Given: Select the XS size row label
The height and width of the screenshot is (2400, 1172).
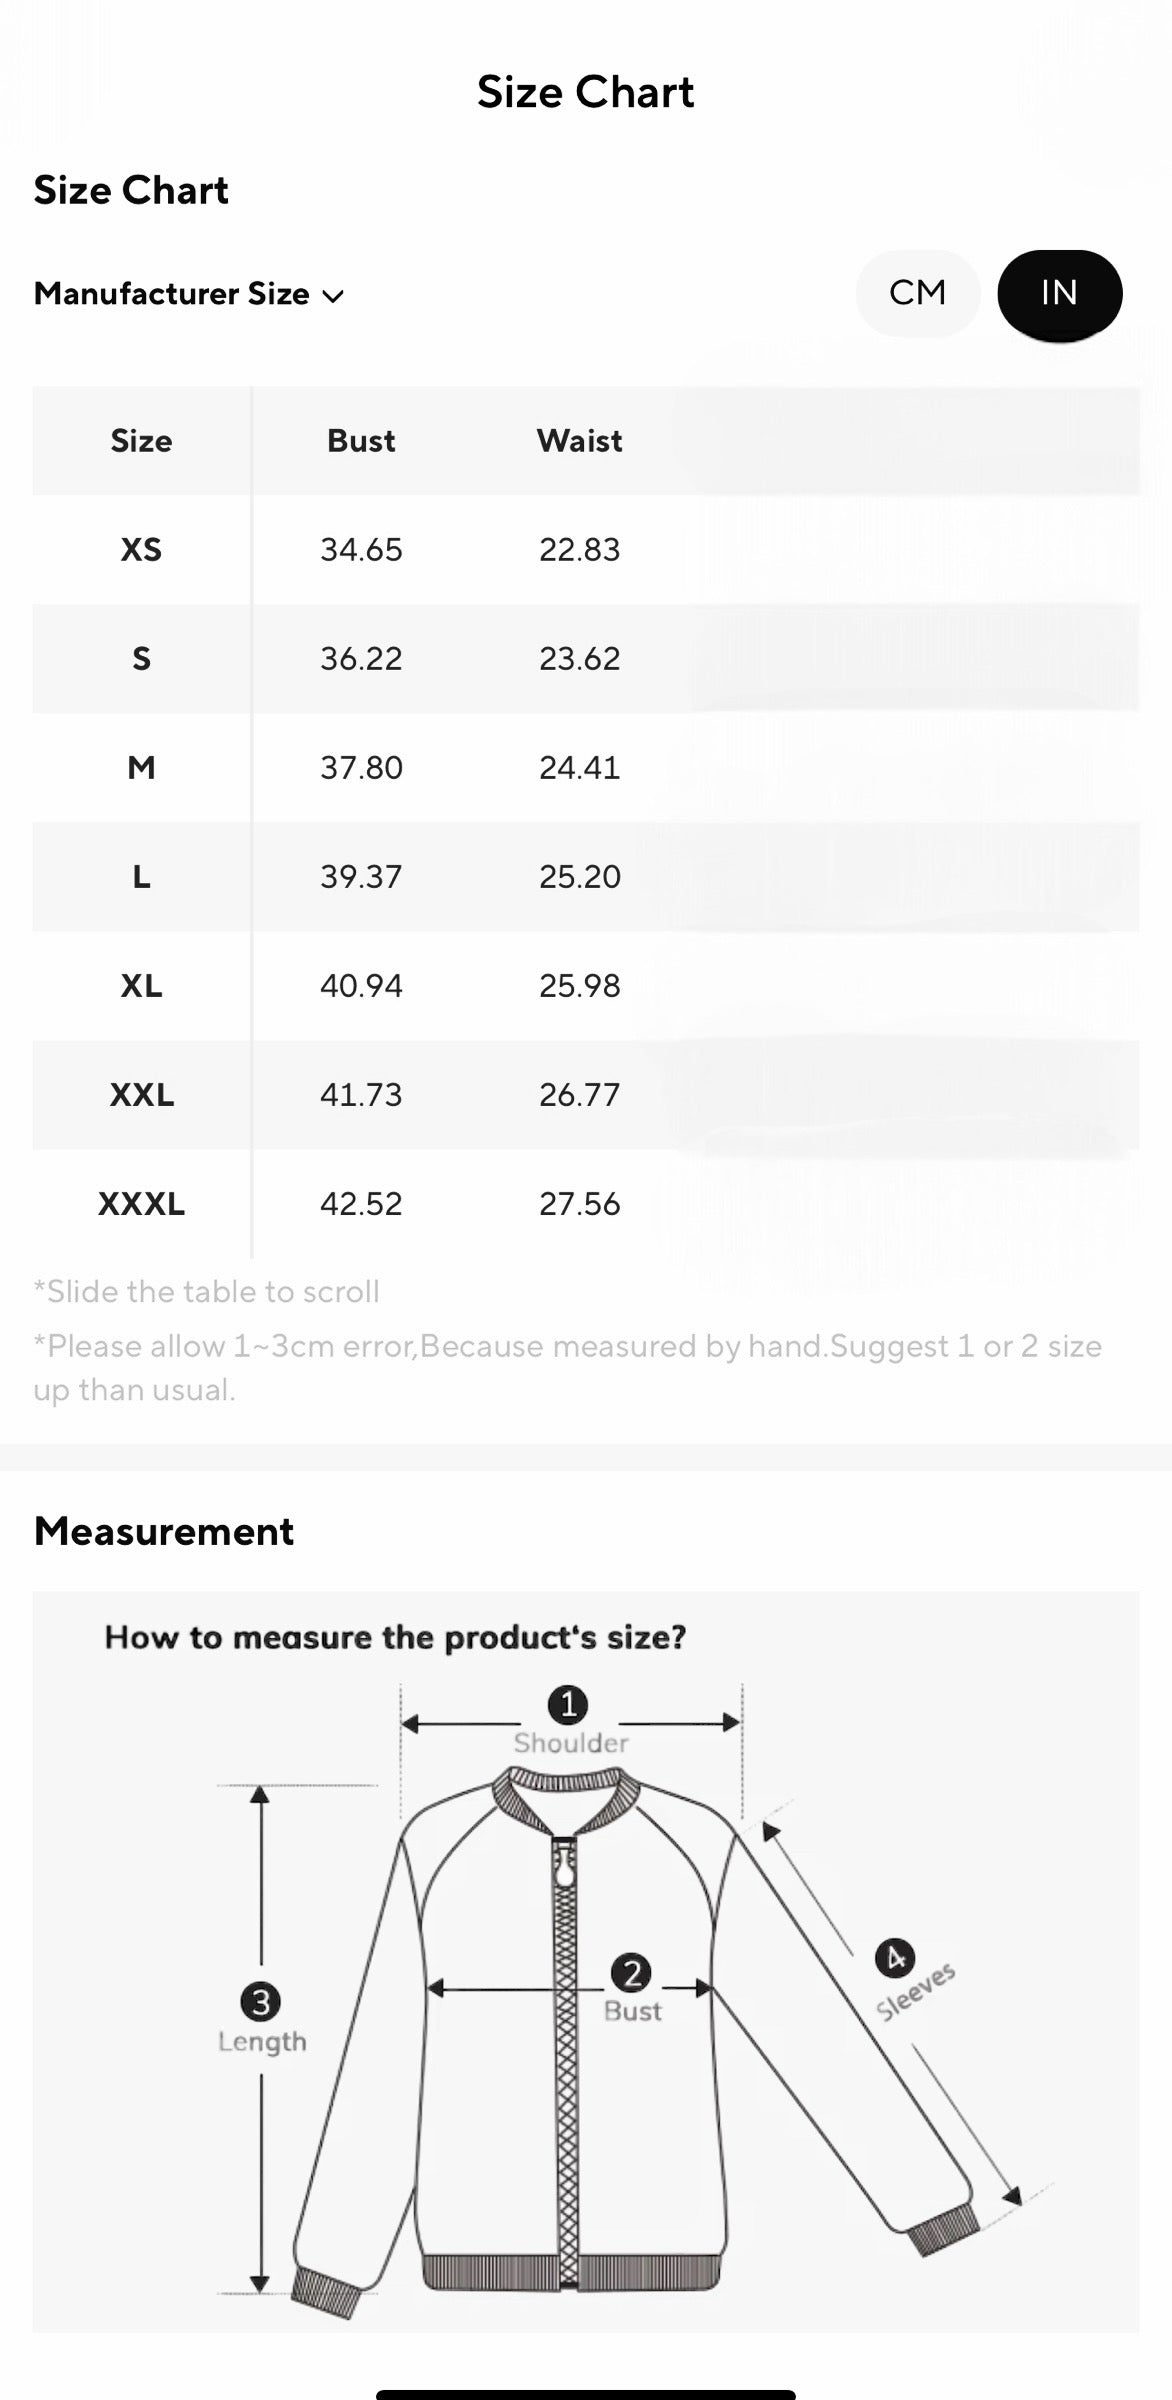Looking at the screenshot, I should (x=141, y=550).
